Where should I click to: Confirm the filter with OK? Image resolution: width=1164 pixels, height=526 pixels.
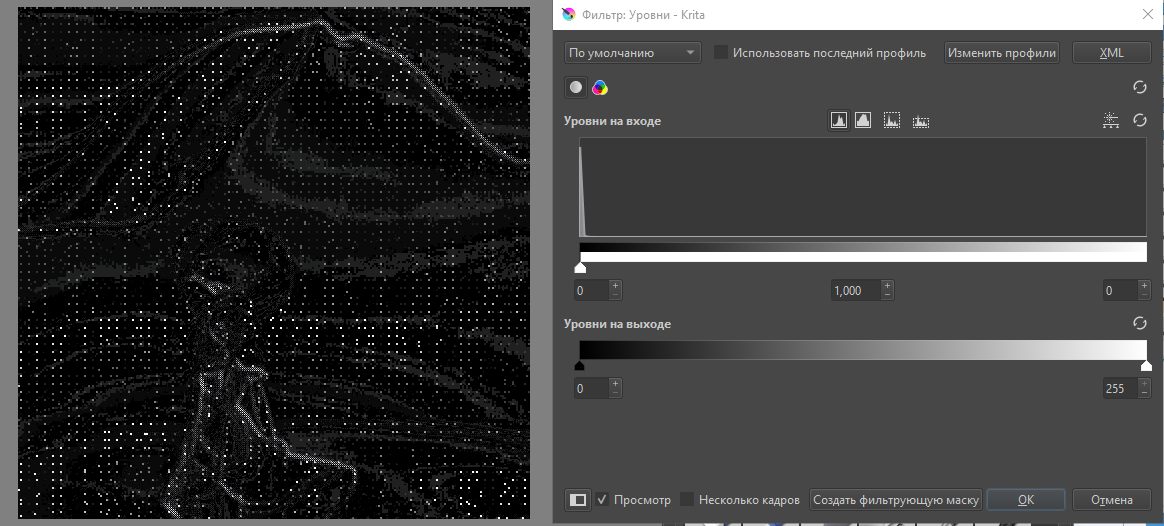(x=1026, y=500)
